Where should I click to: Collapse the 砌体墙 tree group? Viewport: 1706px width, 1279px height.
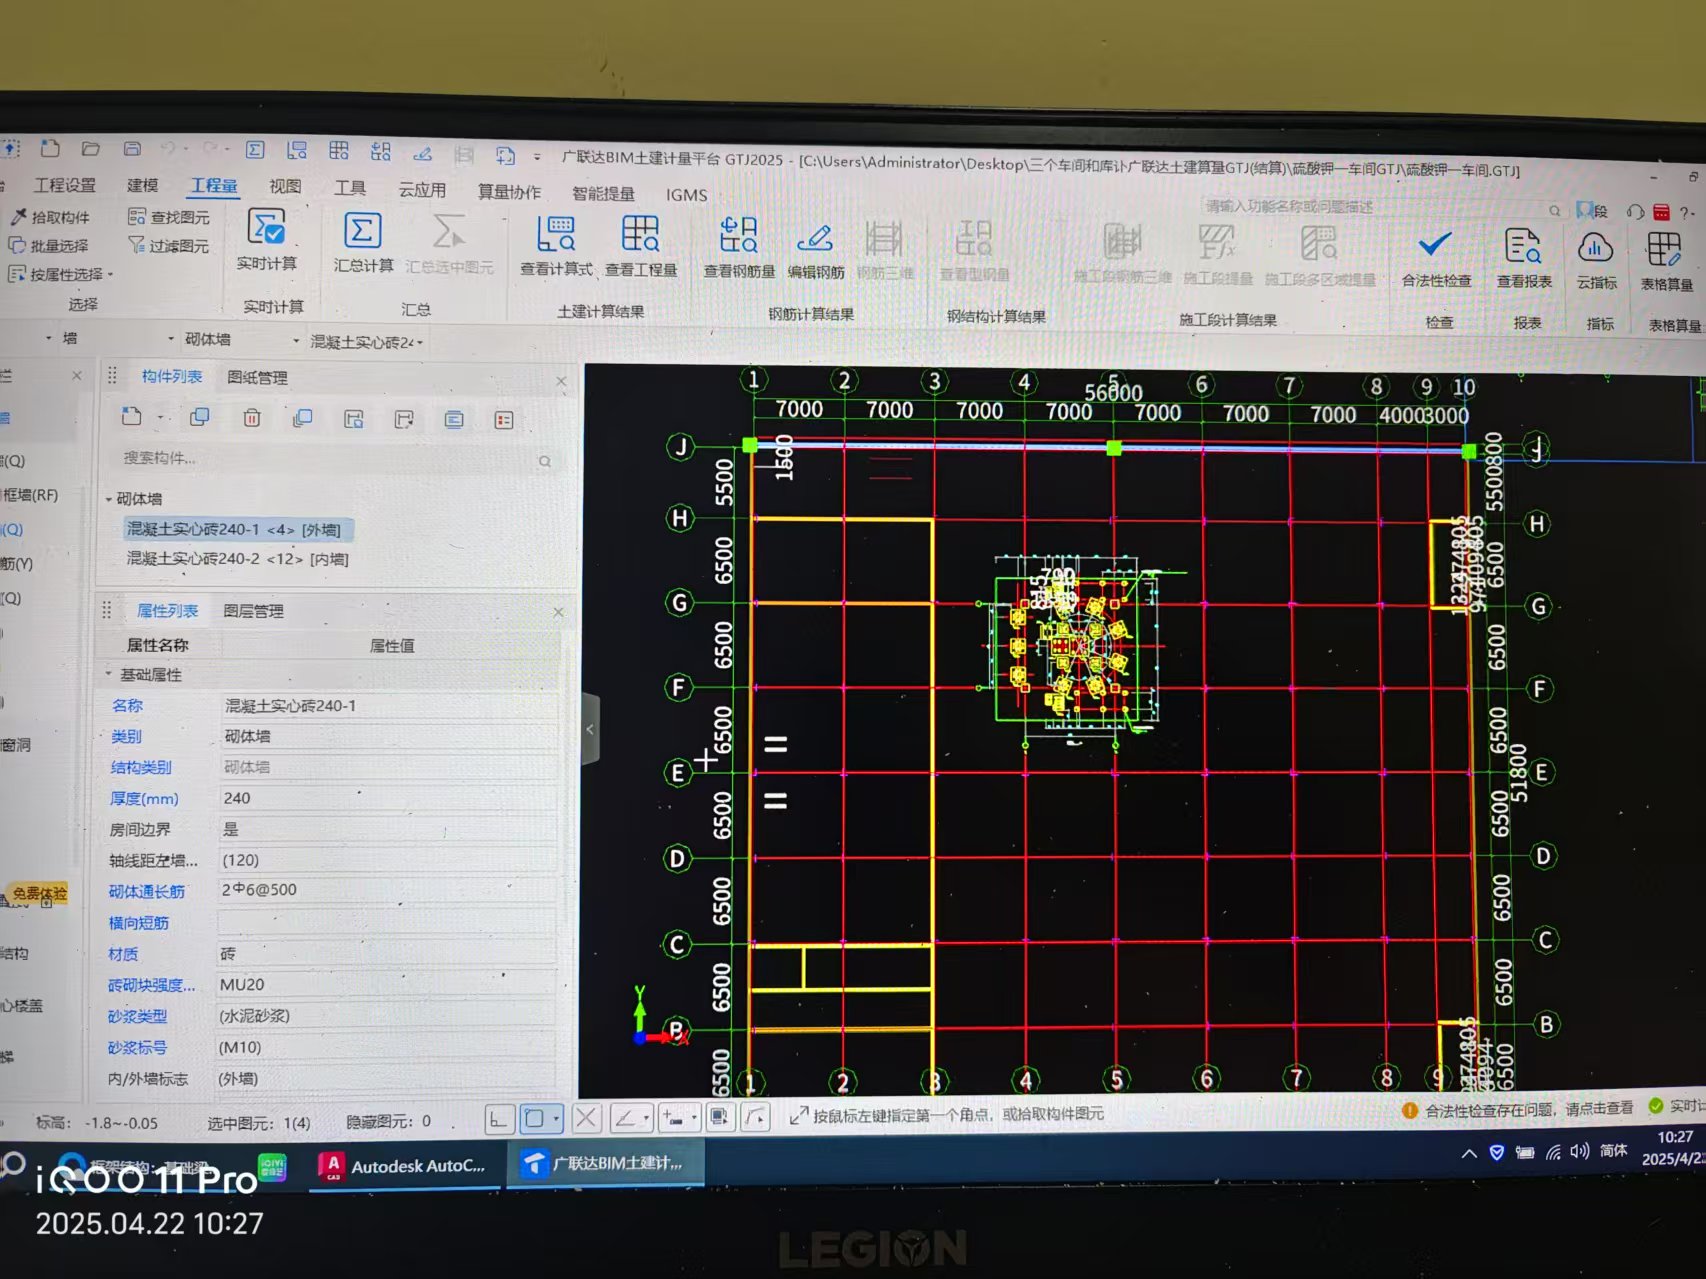coord(108,498)
